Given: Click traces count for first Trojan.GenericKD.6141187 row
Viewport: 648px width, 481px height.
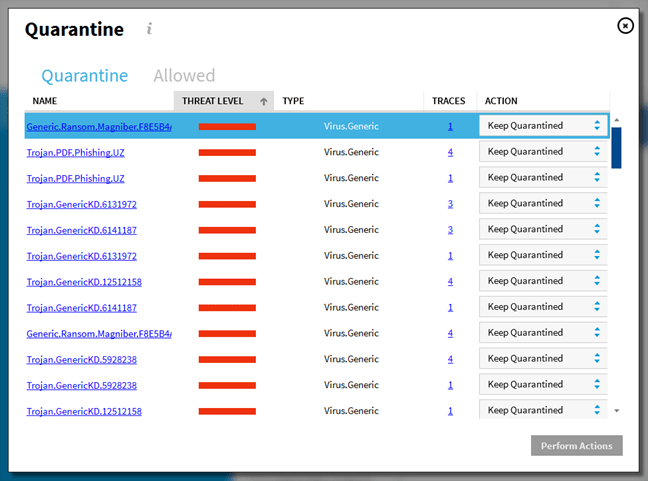Looking at the screenshot, I should pyautogui.click(x=450, y=230).
